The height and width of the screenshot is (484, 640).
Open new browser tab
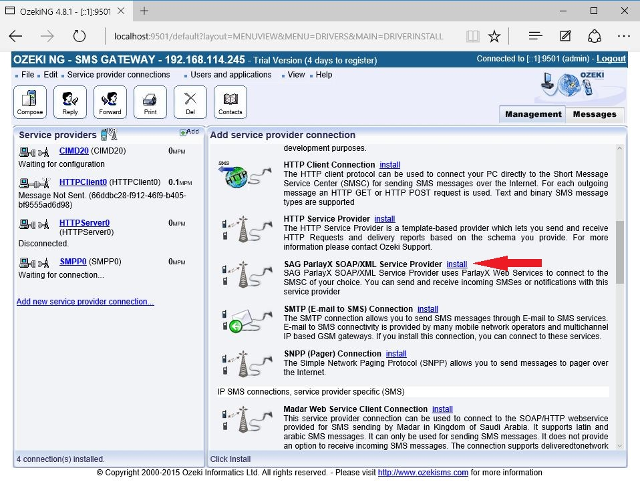pos(144,11)
